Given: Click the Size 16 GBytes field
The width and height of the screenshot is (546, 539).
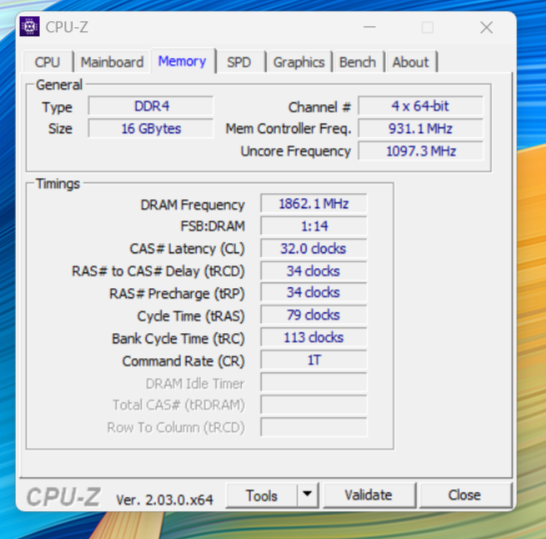Looking at the screenshot, I should 151,128.
